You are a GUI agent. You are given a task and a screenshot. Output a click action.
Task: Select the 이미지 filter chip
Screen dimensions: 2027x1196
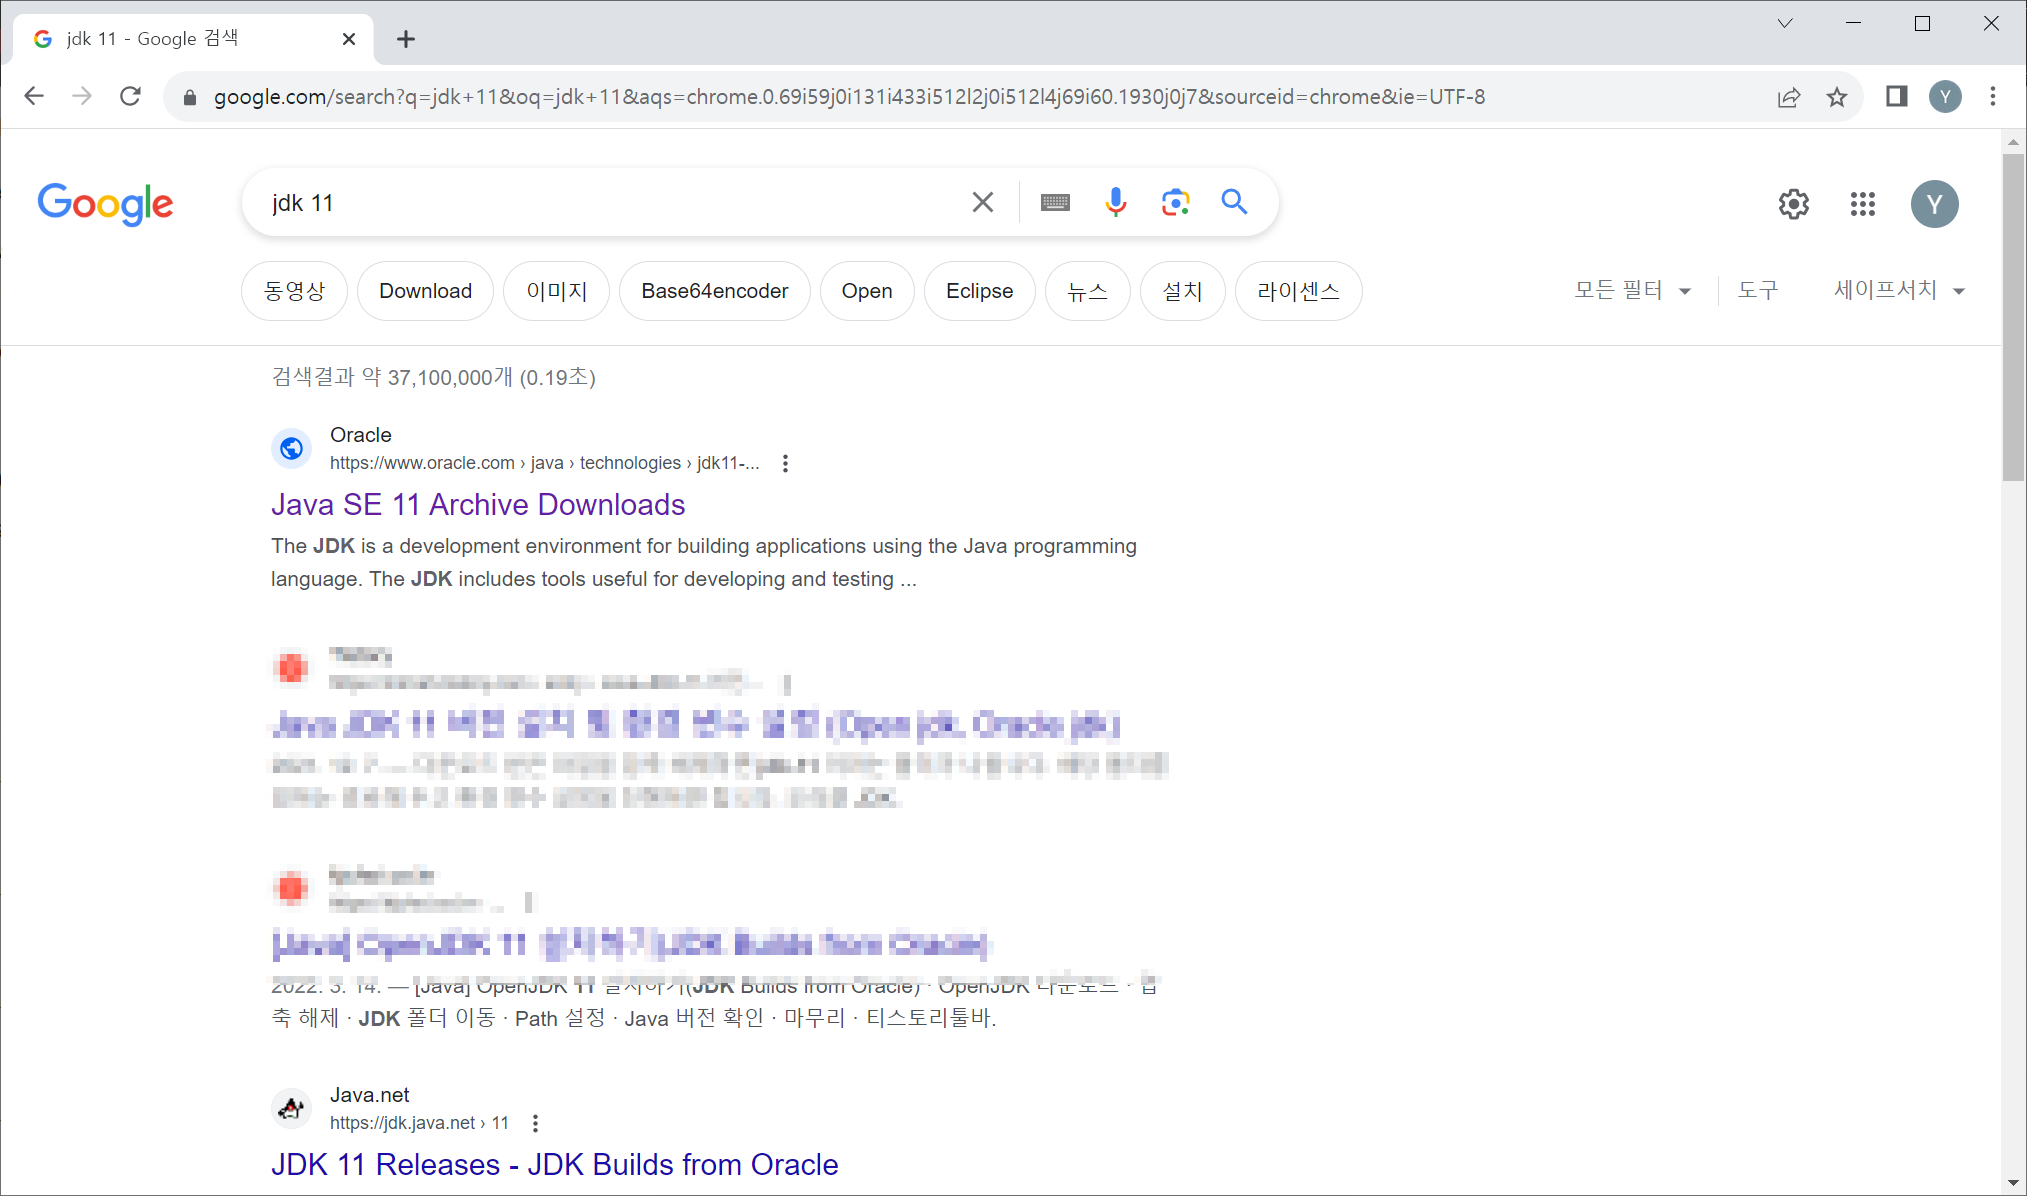557,291
